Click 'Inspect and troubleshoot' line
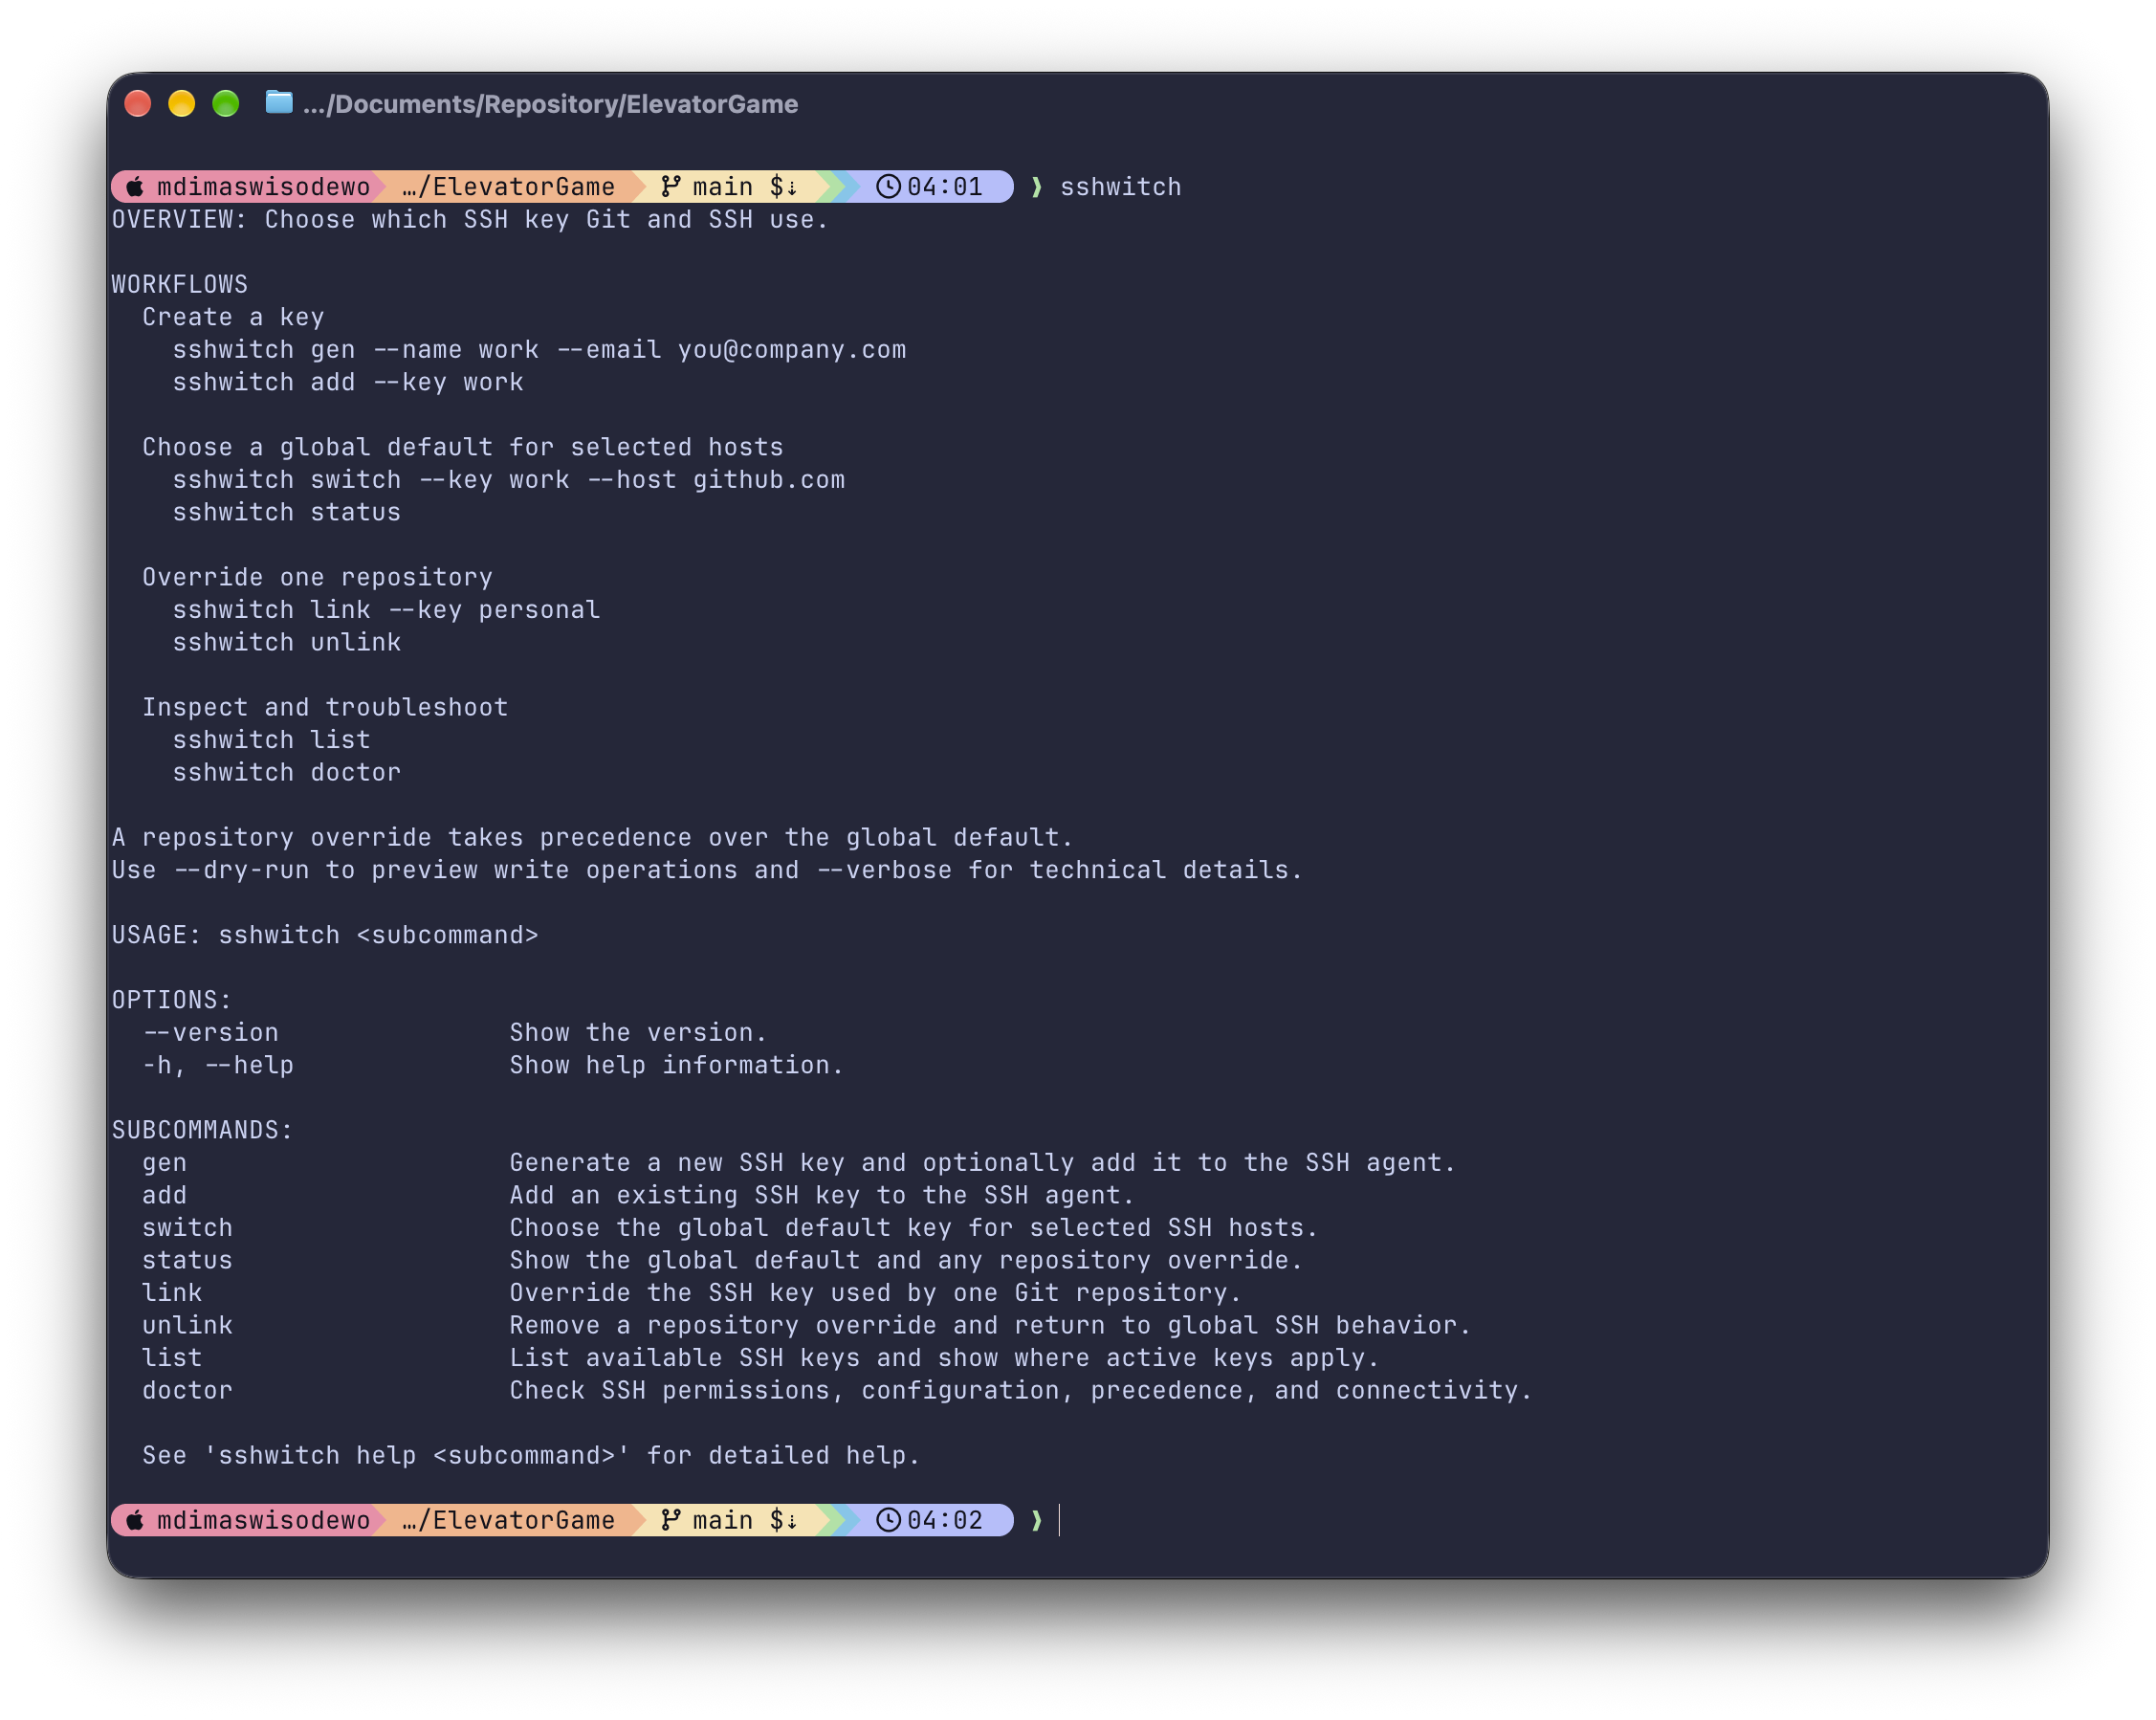This screenshot has height=1720, width=2156. point(325,707)
